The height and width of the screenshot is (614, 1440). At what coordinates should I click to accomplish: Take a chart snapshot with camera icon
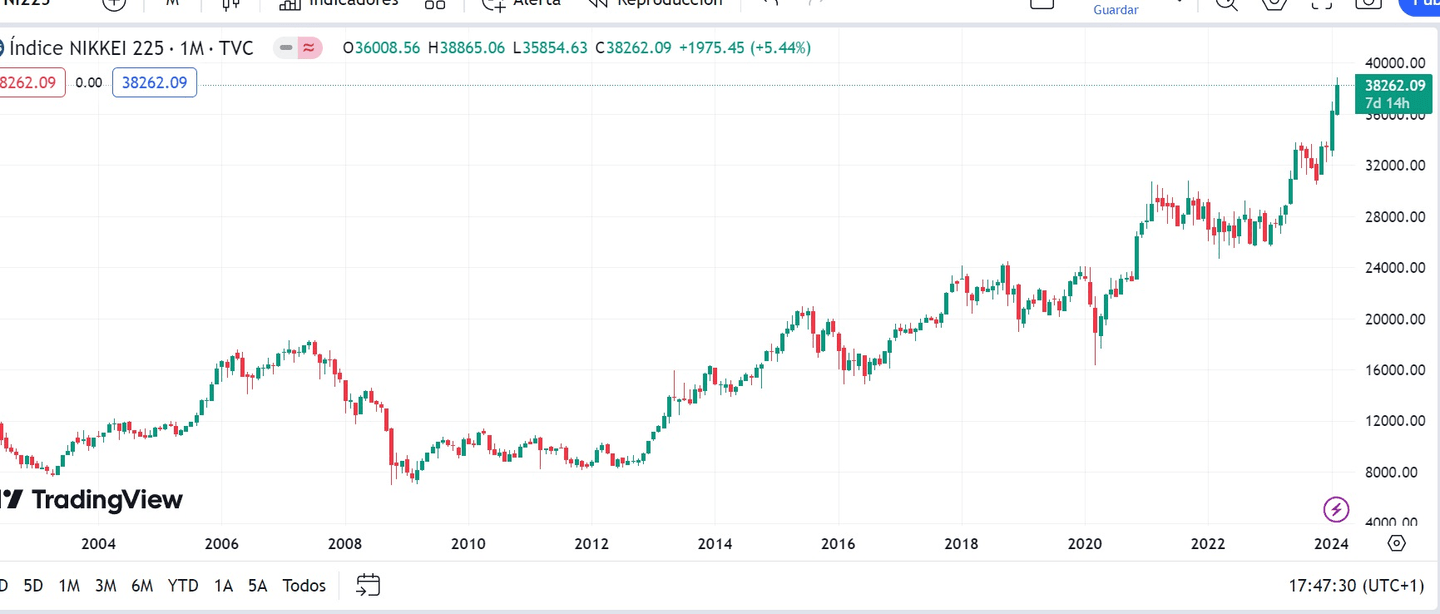pos(1368,6)
